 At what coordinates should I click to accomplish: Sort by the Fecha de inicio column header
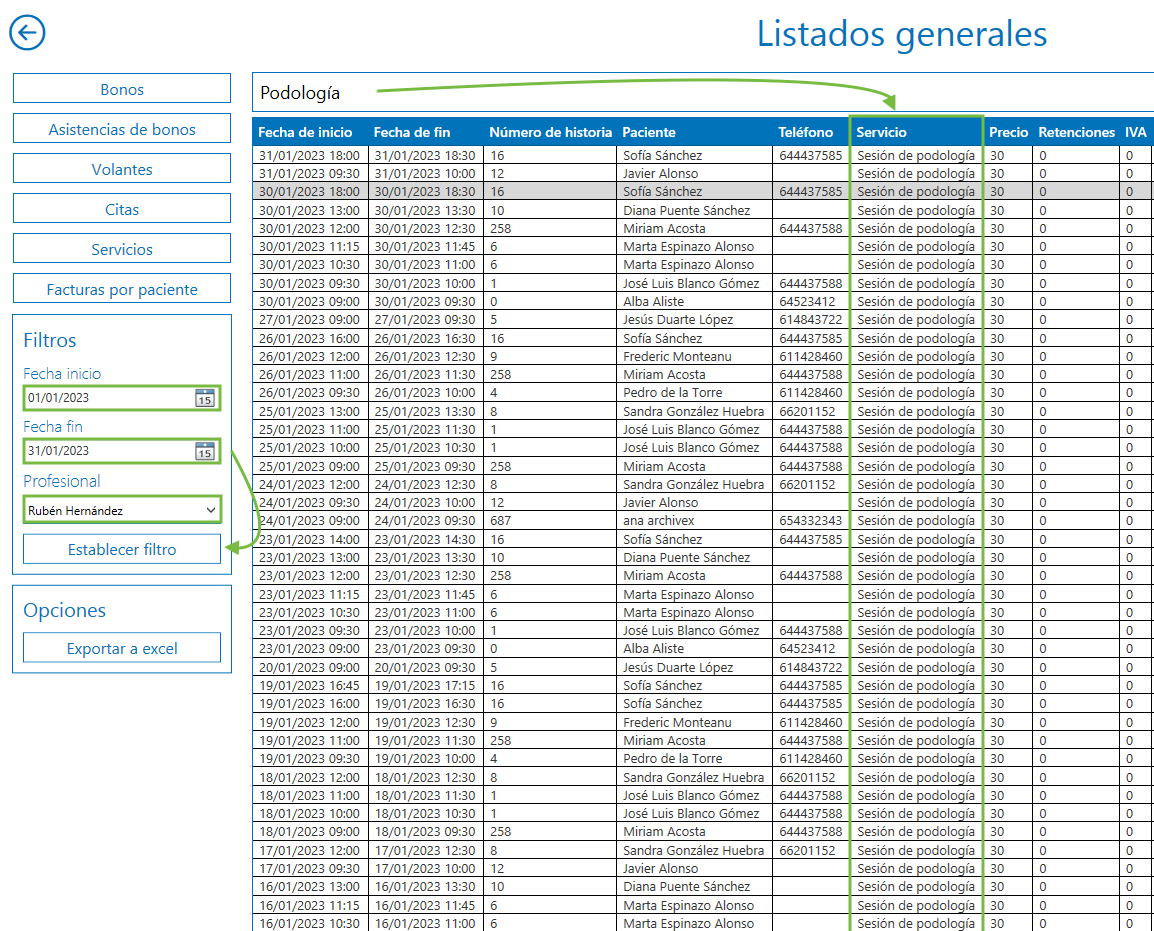[x=305, y=132]
